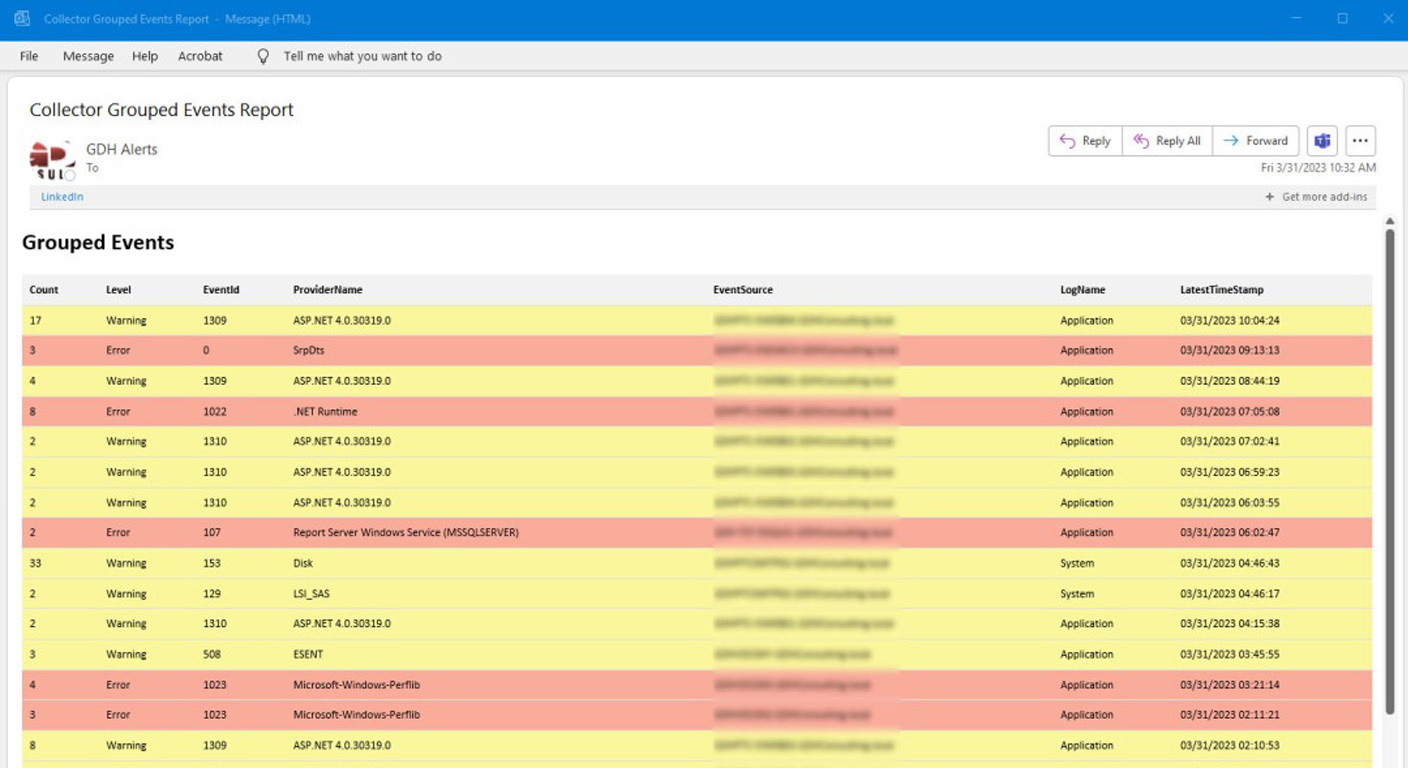This screenshot has width=1408, height=768.
Task: Click System log name in Disk row
Action: (x=1077, y=563)
